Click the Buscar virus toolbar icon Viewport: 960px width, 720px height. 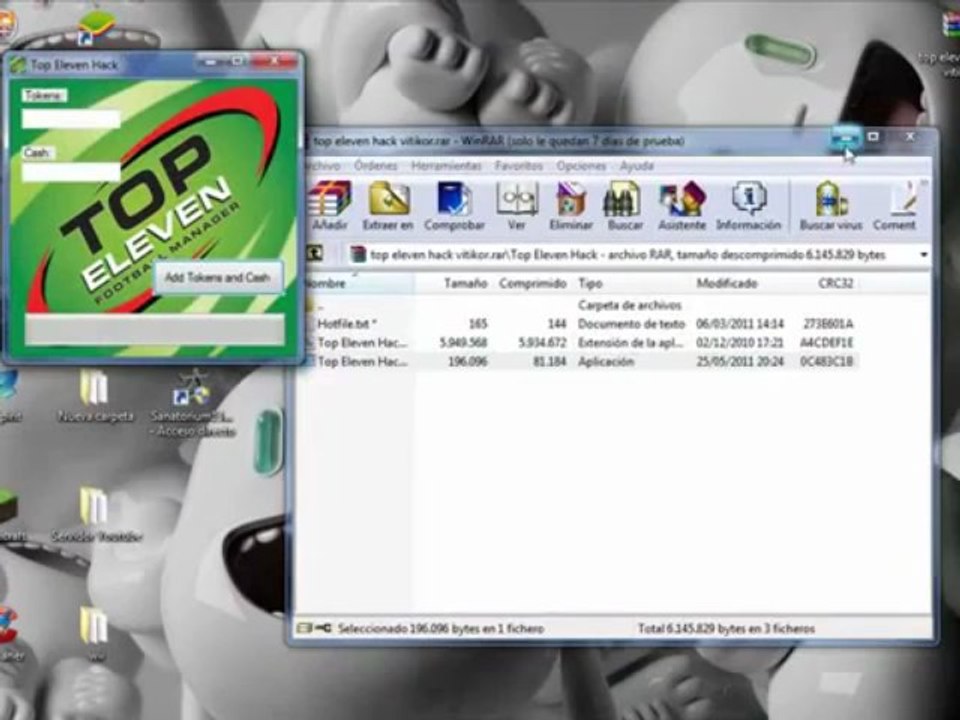click(x=830, y=206)
